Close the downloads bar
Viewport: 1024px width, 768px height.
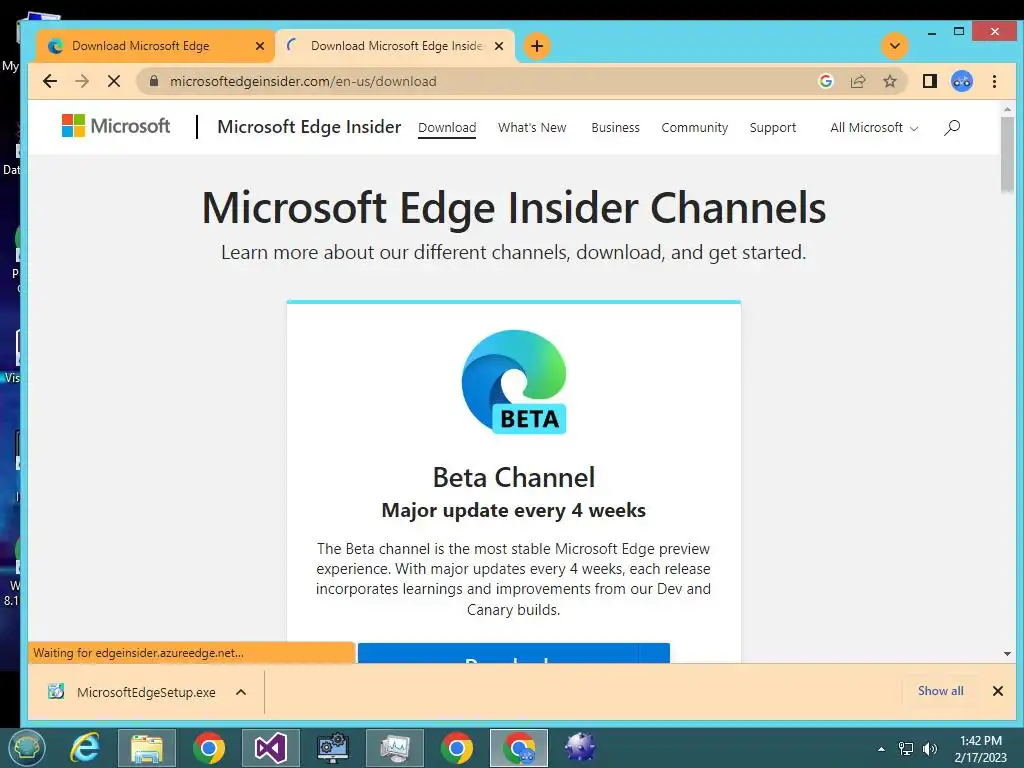[x=998, y=691]
